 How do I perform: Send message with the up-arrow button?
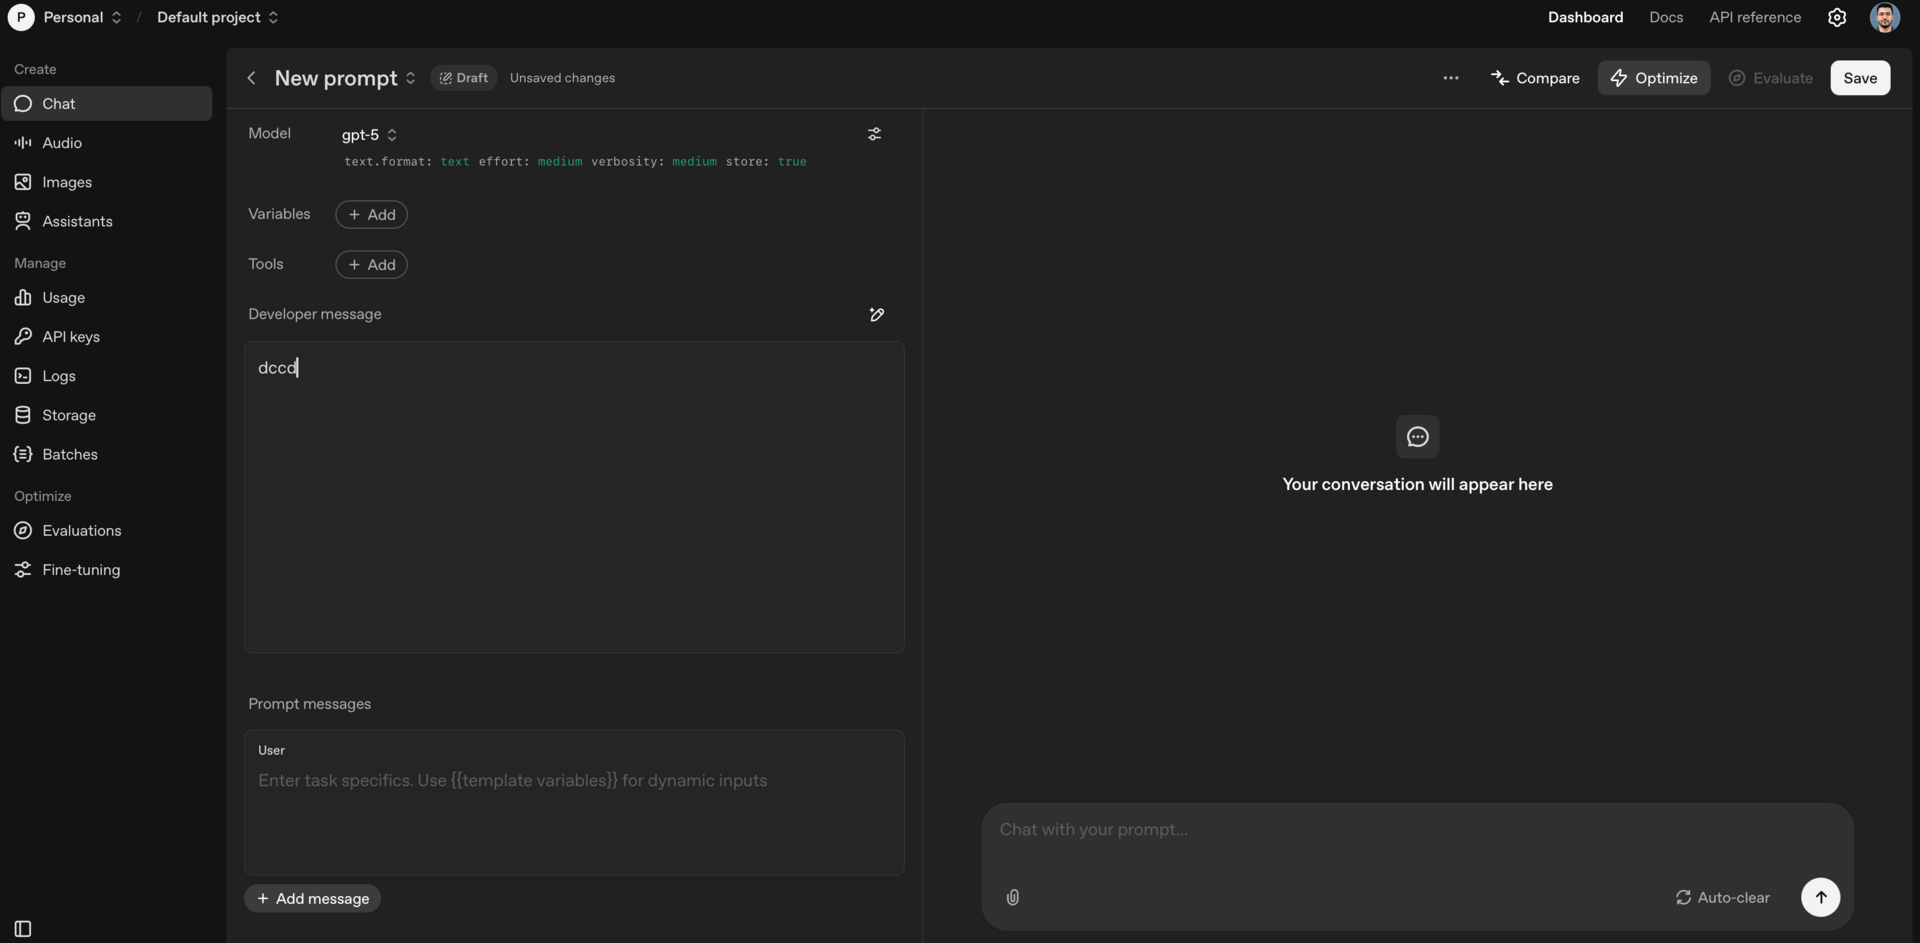(1820, 897)
